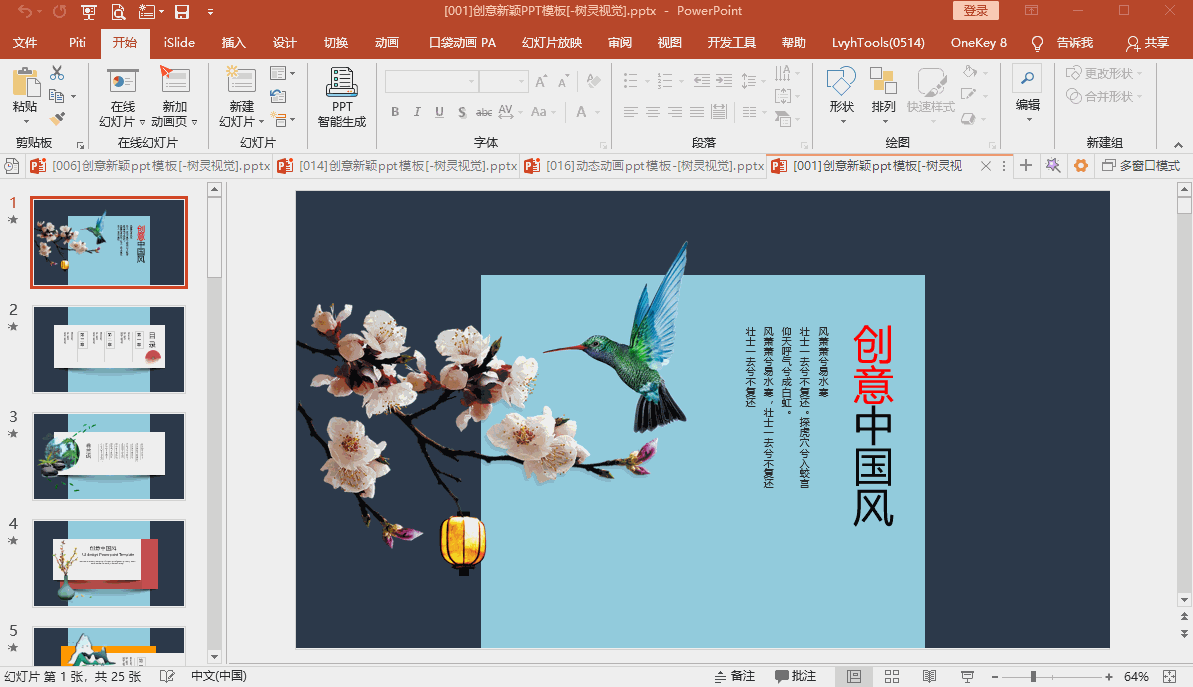The height and width of the screenshot is (687, 1193).
Task: Click the zoom in plus button
Action: coord(1109,676)
